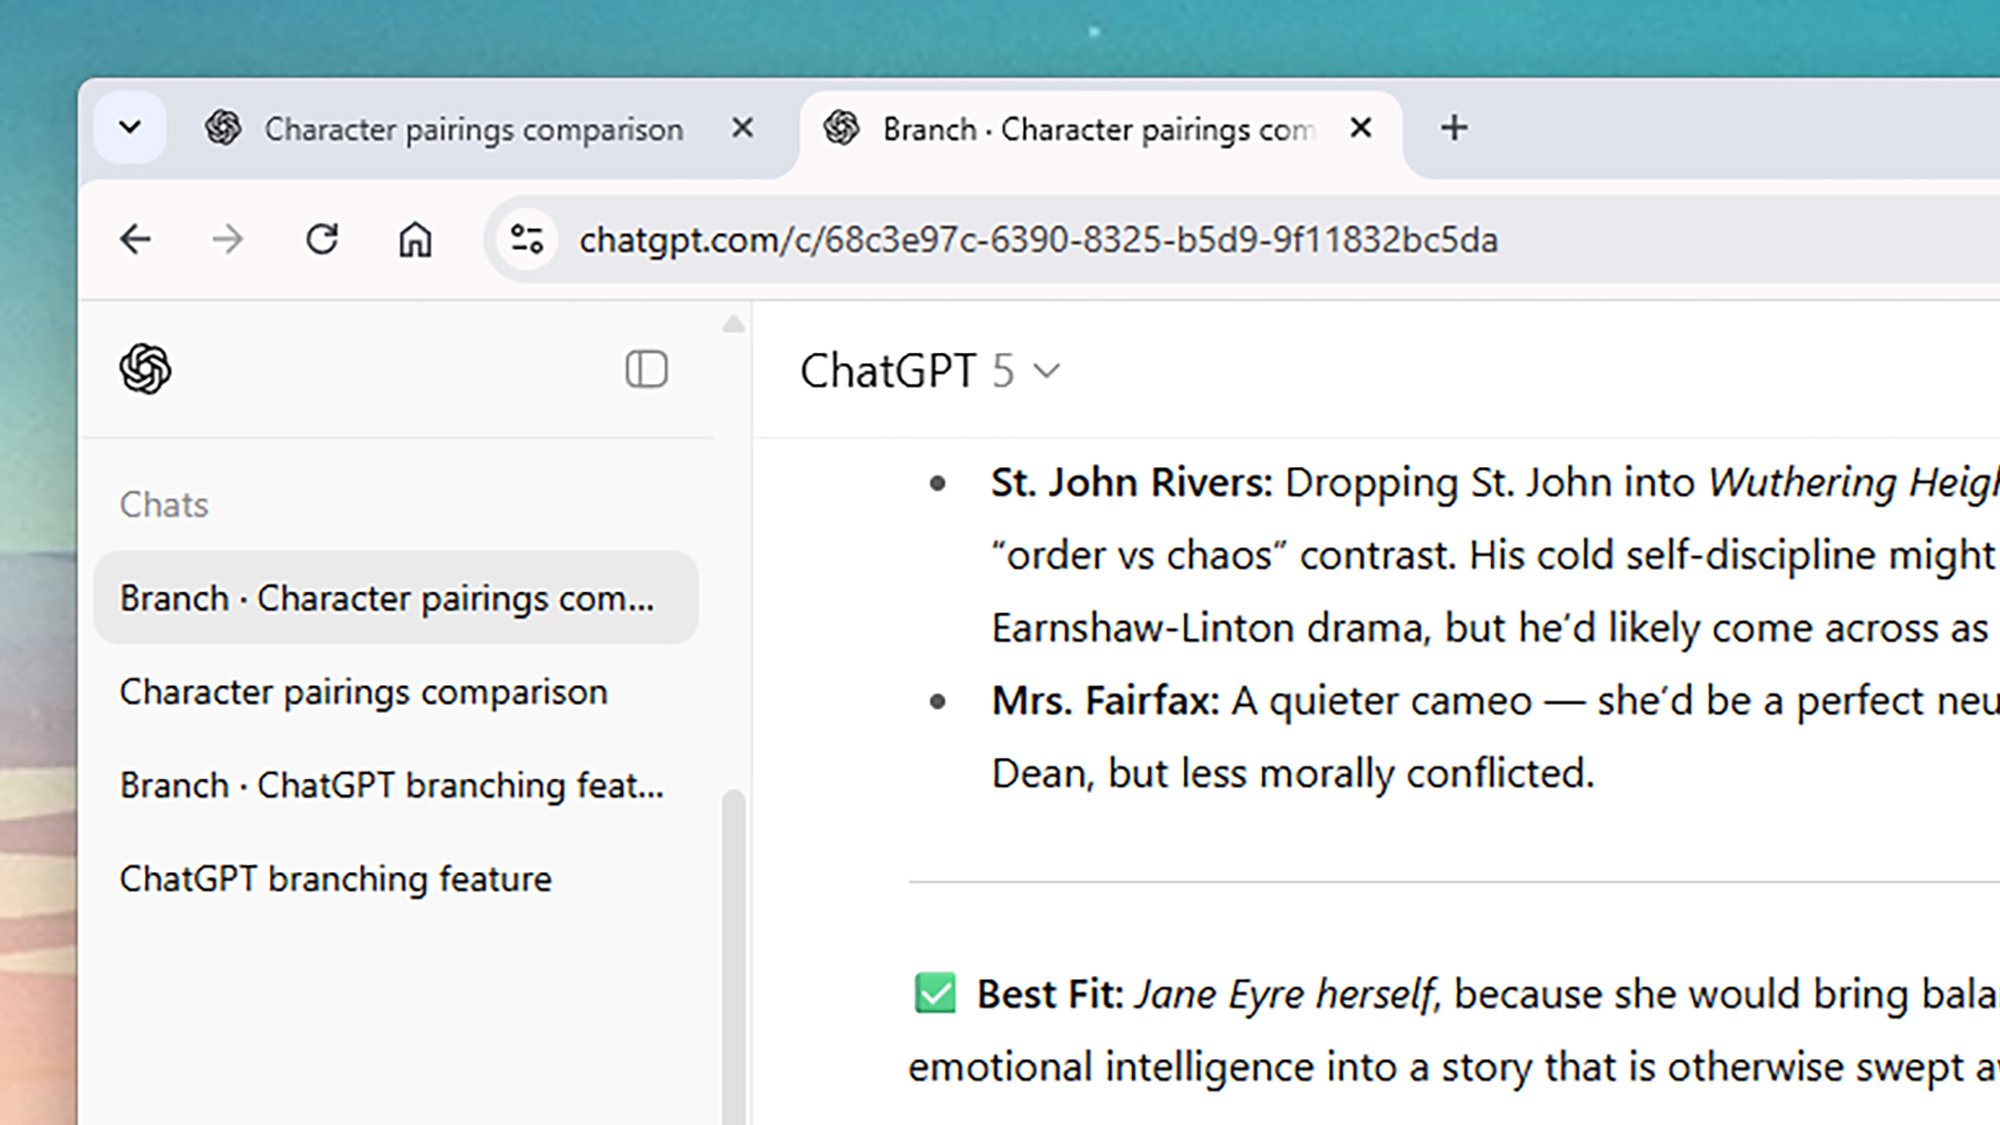Click the sidebar scroll up arrow
This screenshot has height=1125, width=2000.
[733, 324]
